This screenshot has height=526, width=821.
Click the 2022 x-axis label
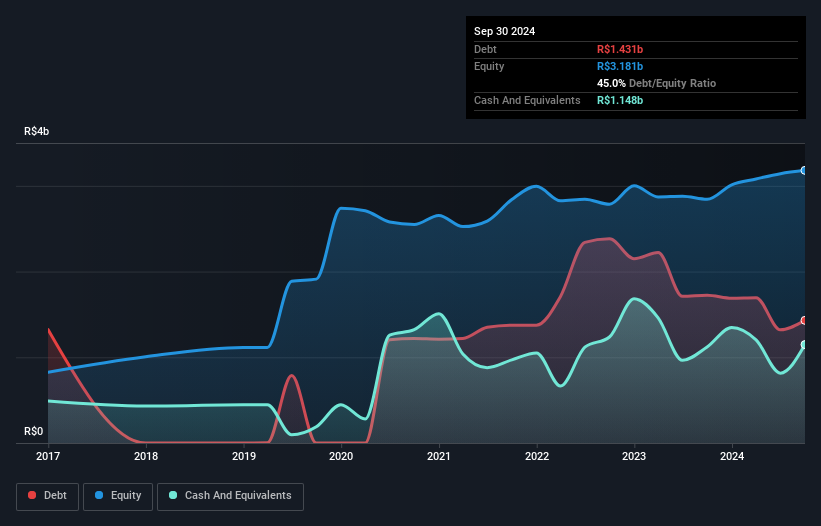coord(537,456)
